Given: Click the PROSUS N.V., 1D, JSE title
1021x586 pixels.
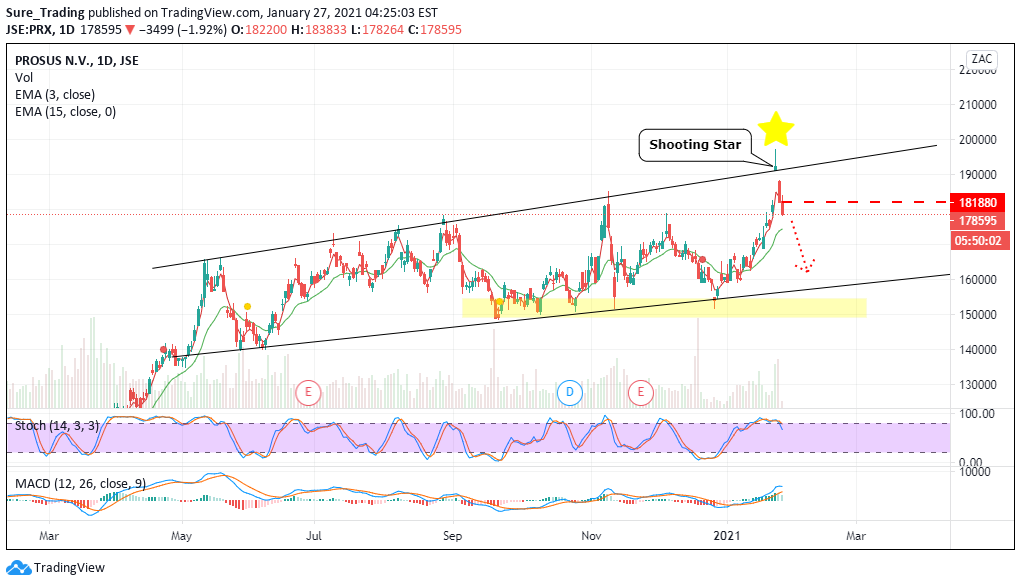Looking at the screenshot, I should pyautogui.click(x=77, y=61).
